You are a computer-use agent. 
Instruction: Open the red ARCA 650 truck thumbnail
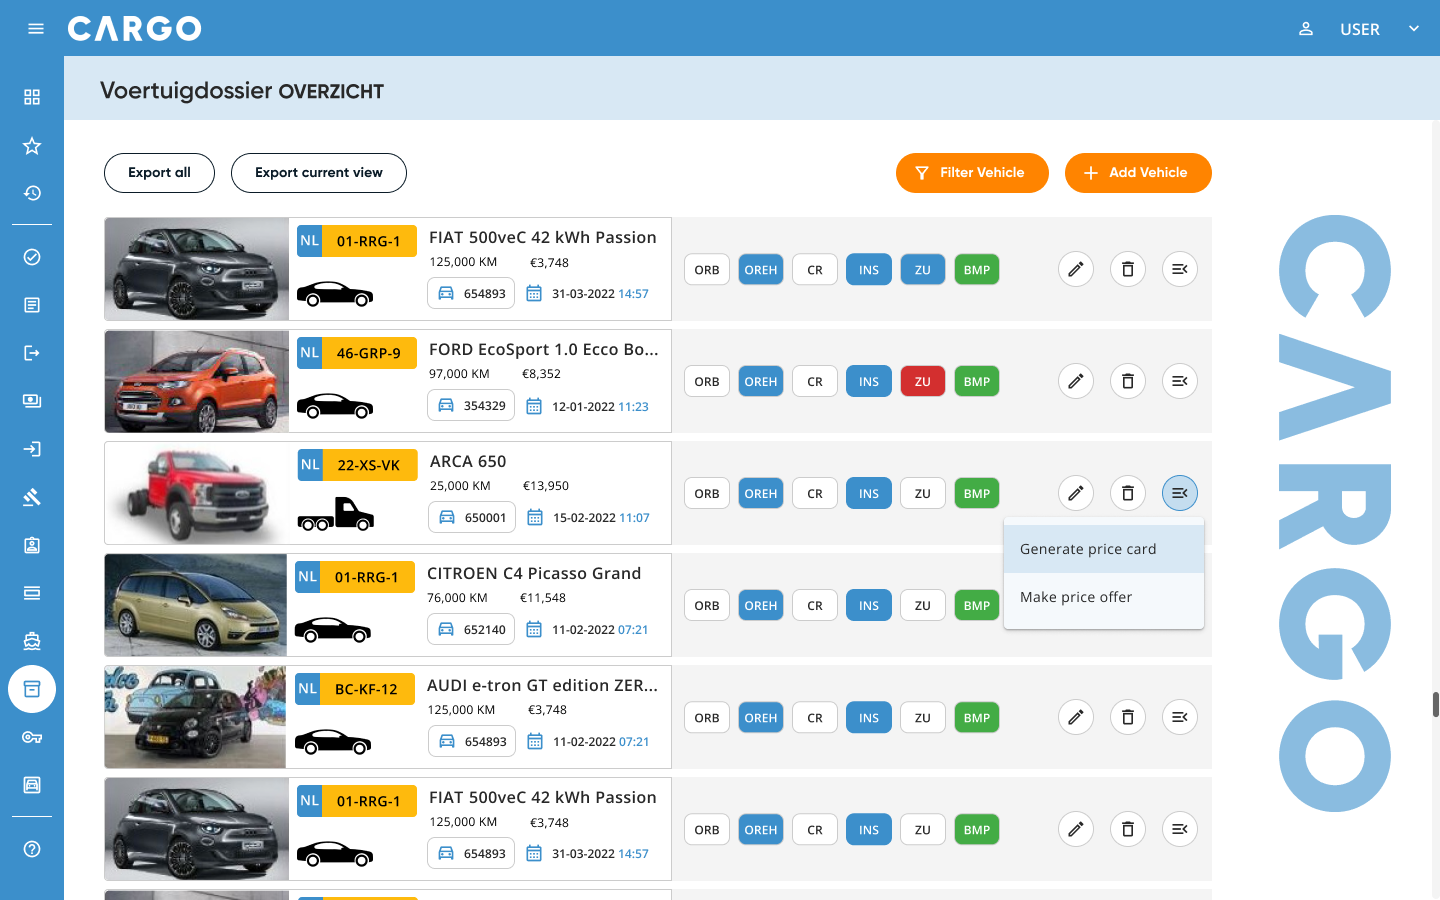197,493
